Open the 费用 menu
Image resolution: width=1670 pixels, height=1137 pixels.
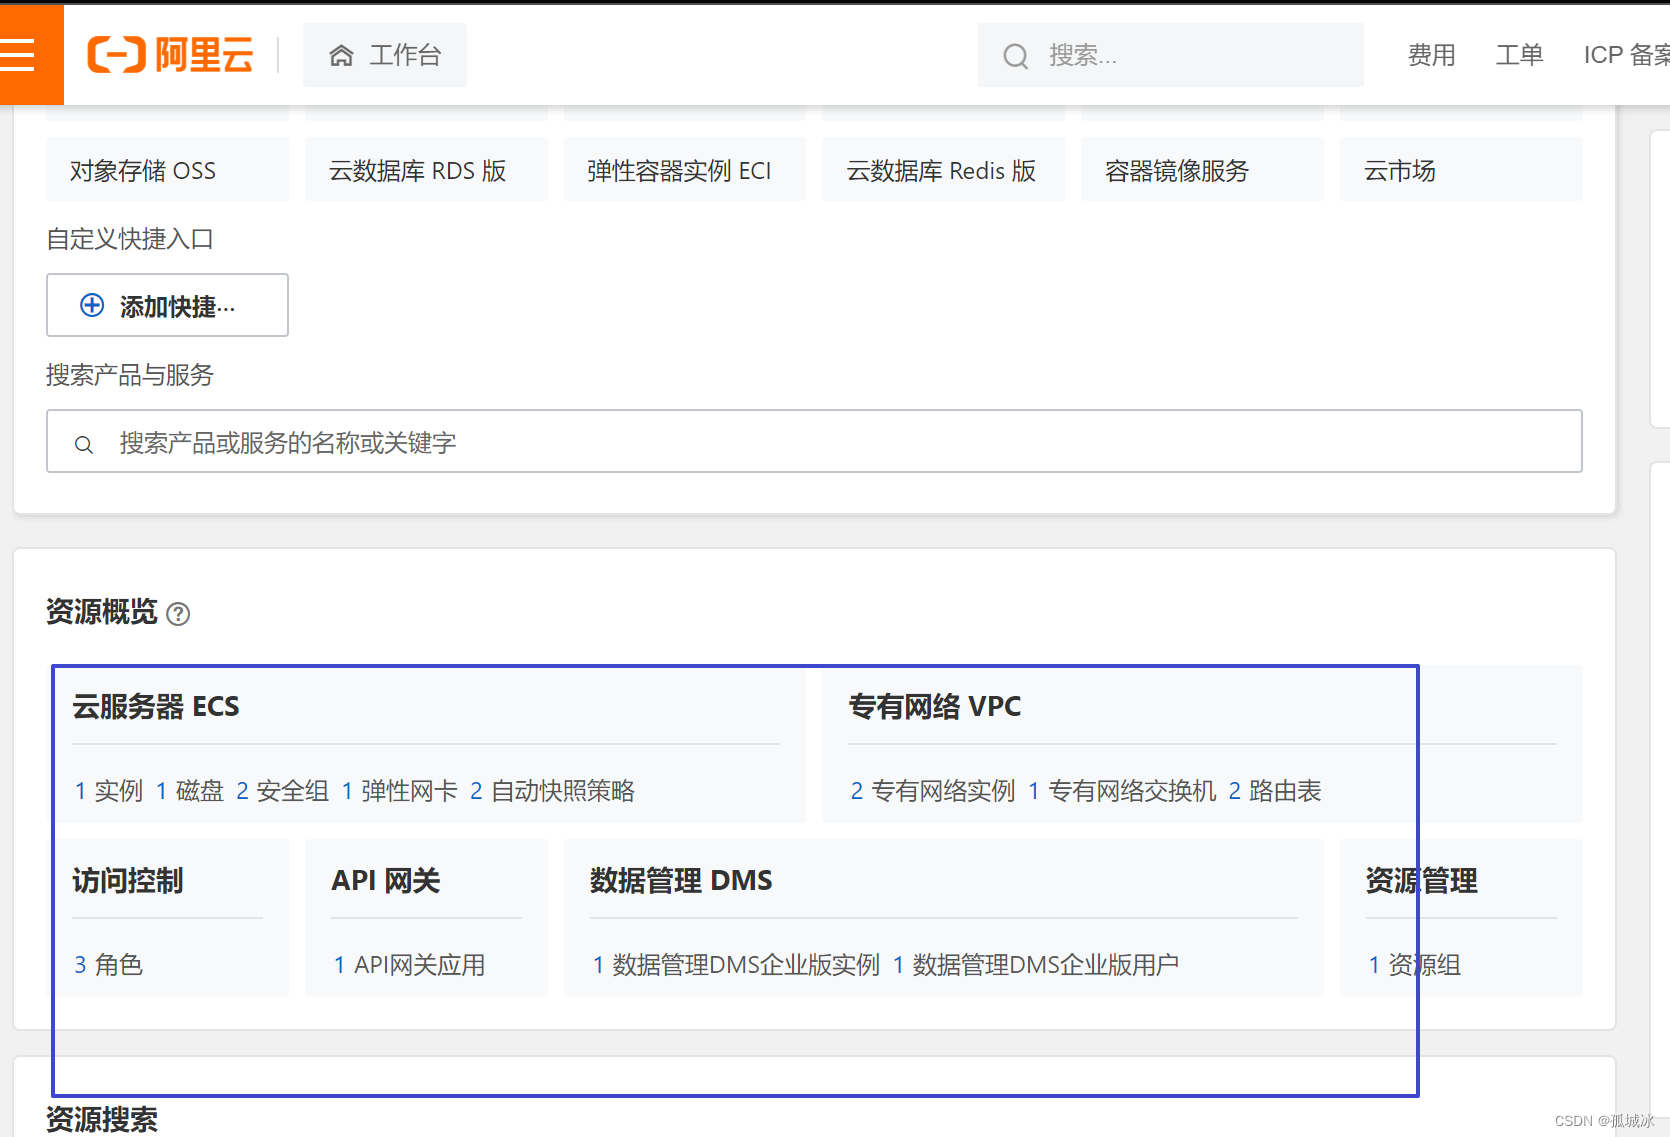[x=1431, y=55]
